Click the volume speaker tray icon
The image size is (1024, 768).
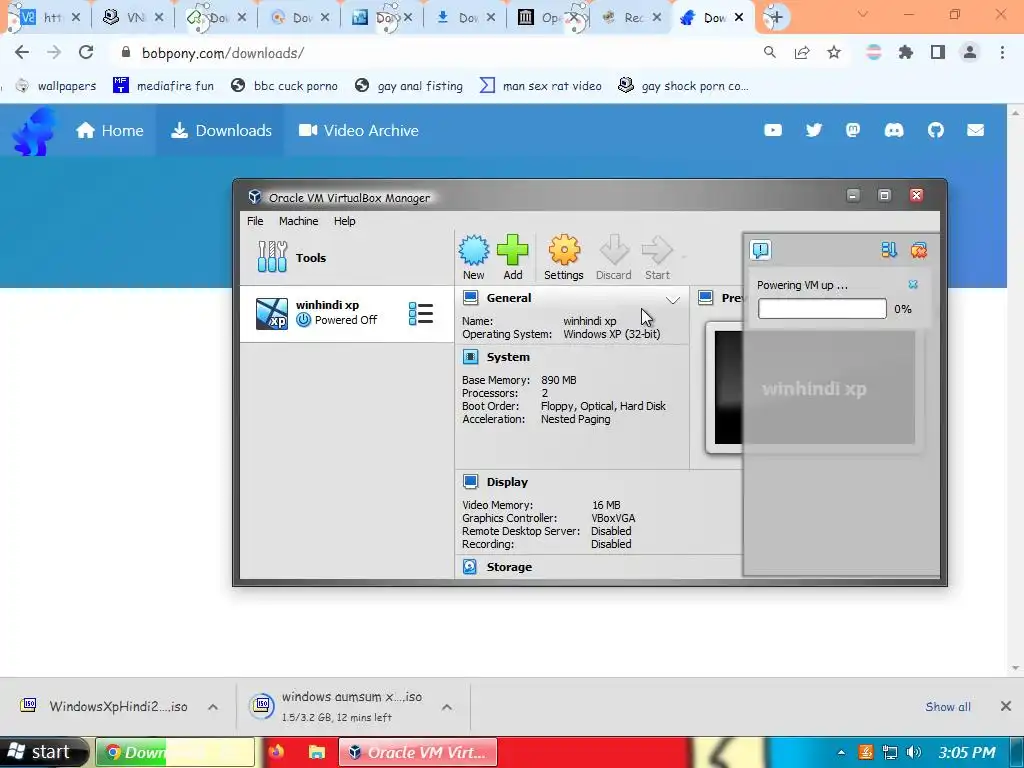click(914, 752)
